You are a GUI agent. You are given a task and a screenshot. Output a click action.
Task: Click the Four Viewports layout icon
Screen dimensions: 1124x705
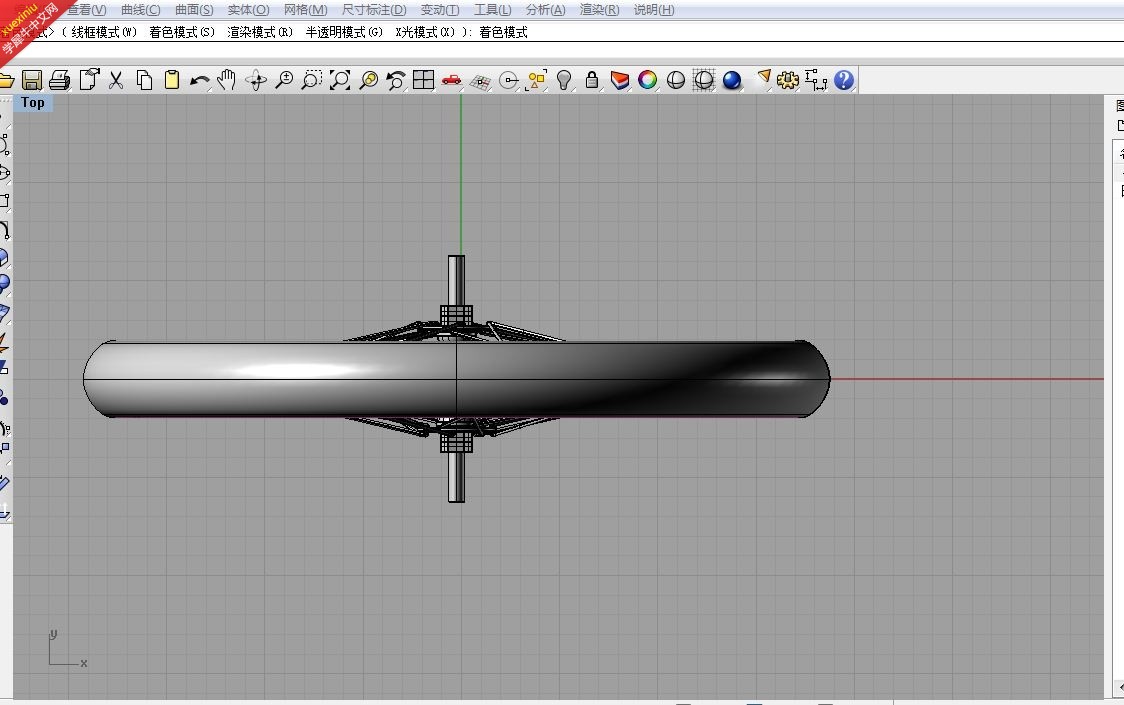point(424,80)
